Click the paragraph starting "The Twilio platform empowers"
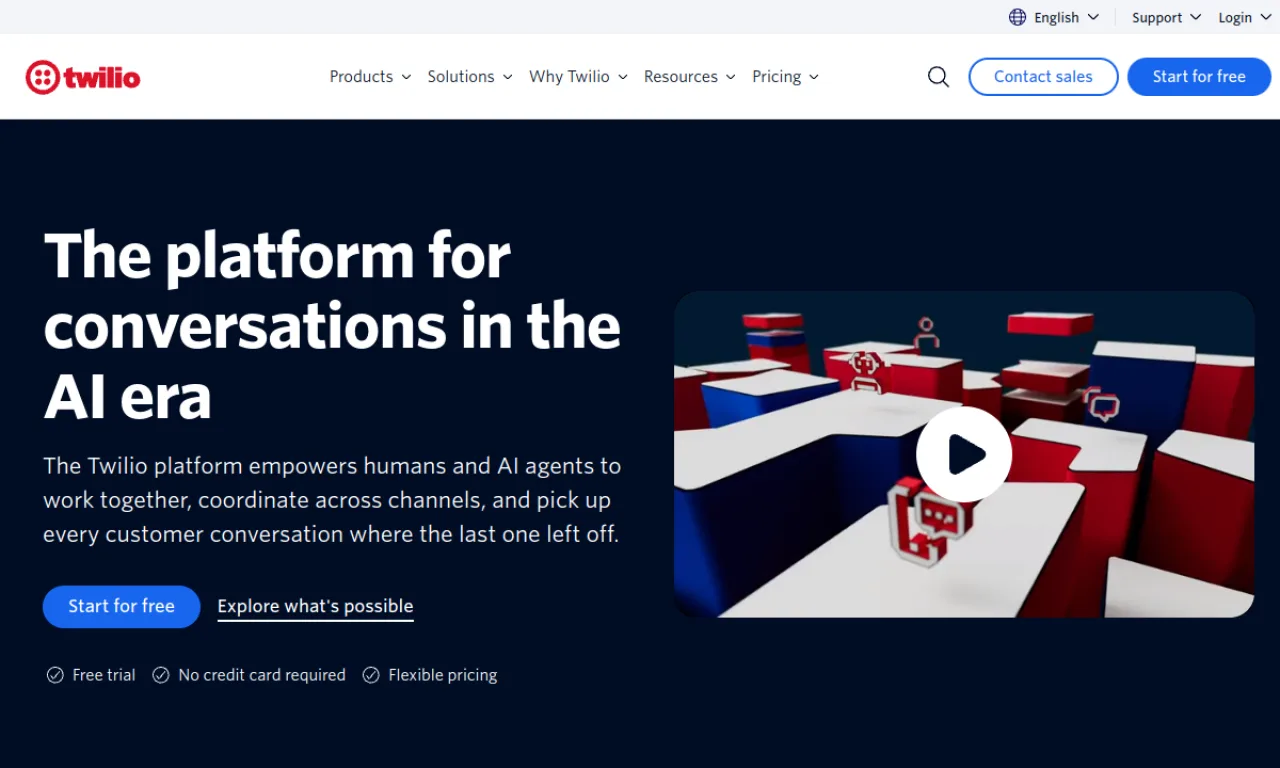 (x=332, y=500)
